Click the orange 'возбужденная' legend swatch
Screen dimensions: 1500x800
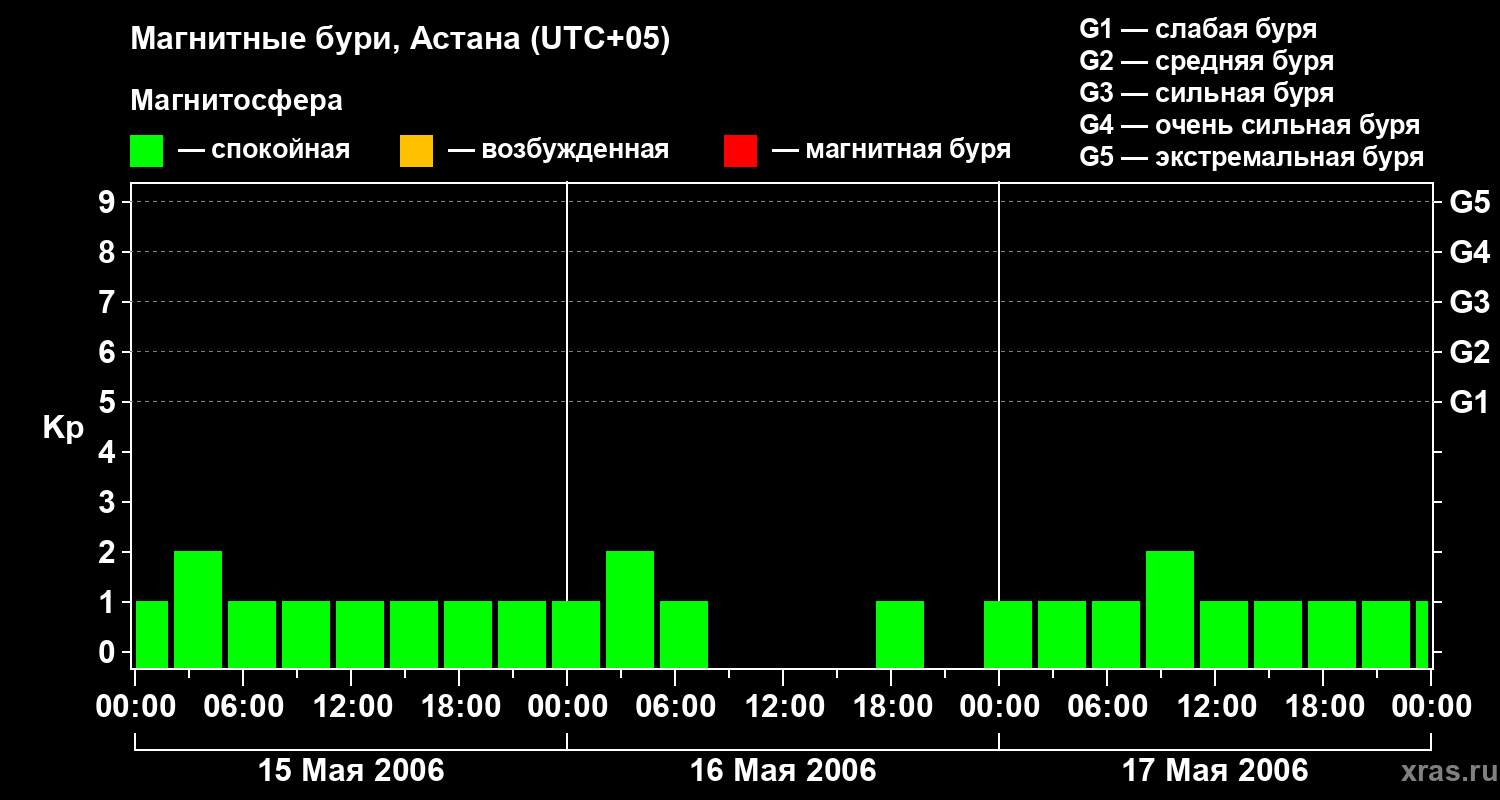[x=416, y=151]
